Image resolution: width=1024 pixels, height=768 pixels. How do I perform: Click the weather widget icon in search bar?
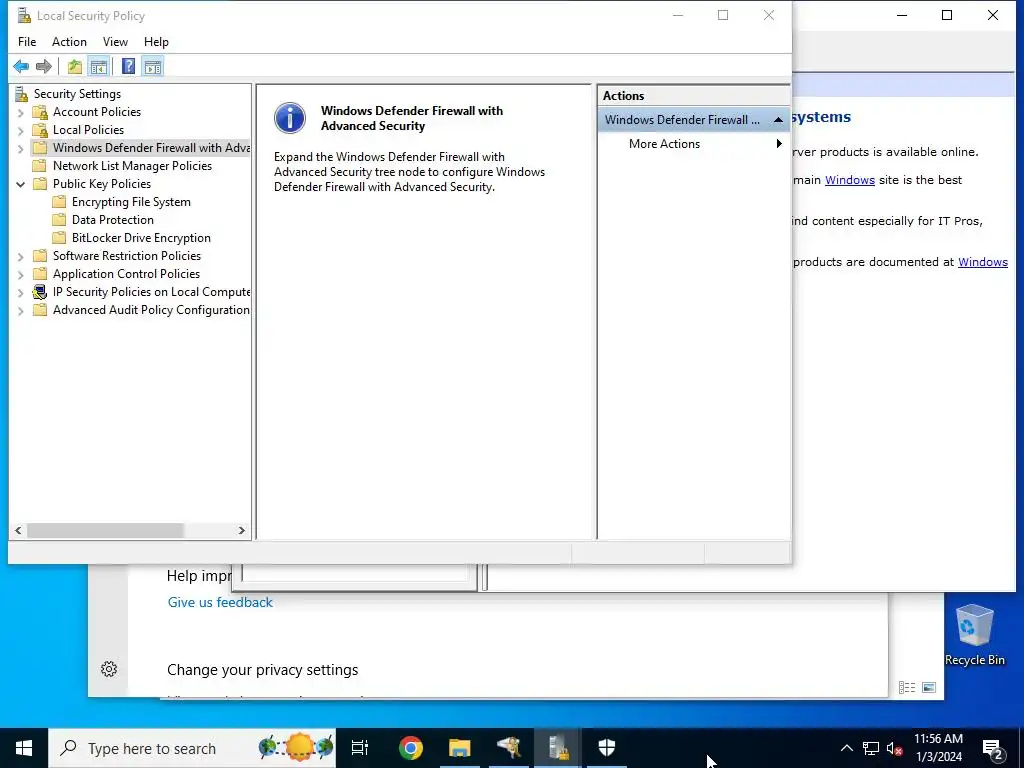296,747
